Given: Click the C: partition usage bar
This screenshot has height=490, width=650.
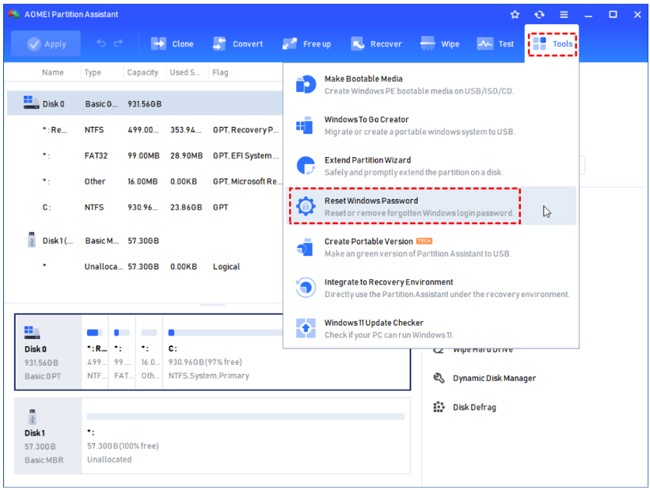Looking at the screenshot, I should pos(225,332).
